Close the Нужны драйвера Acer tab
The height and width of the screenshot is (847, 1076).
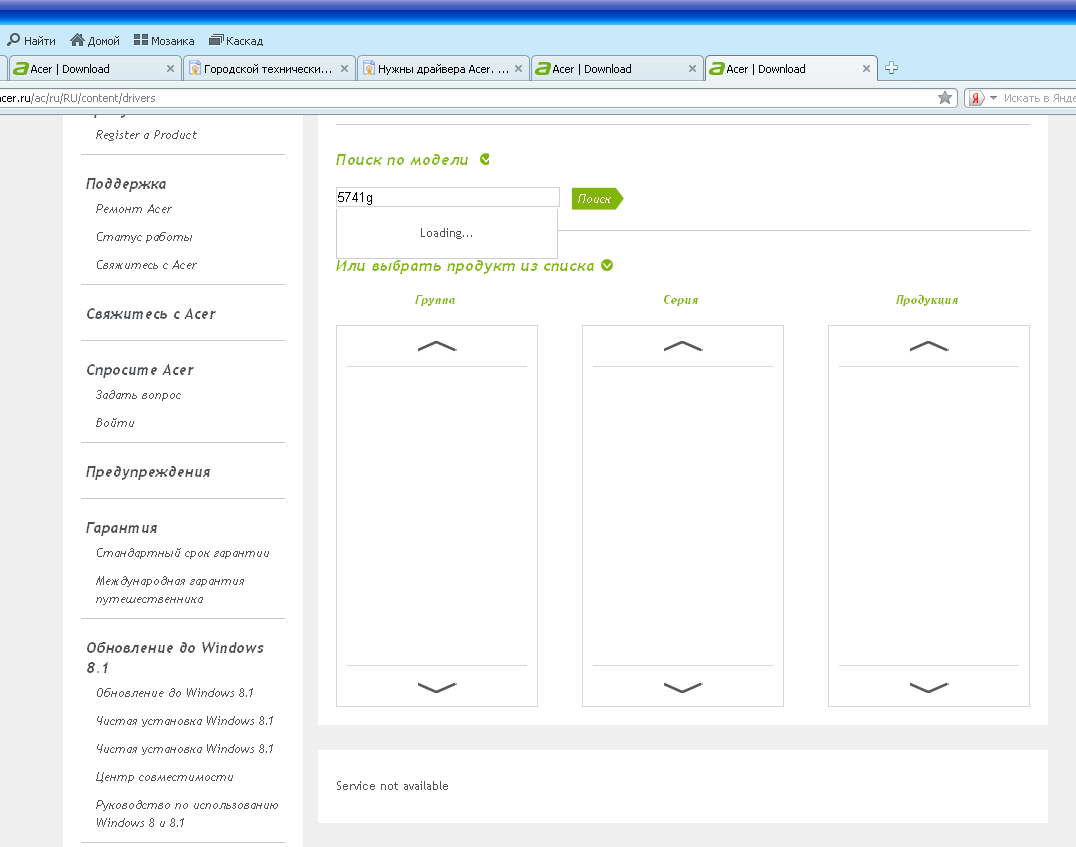point(518,69)
